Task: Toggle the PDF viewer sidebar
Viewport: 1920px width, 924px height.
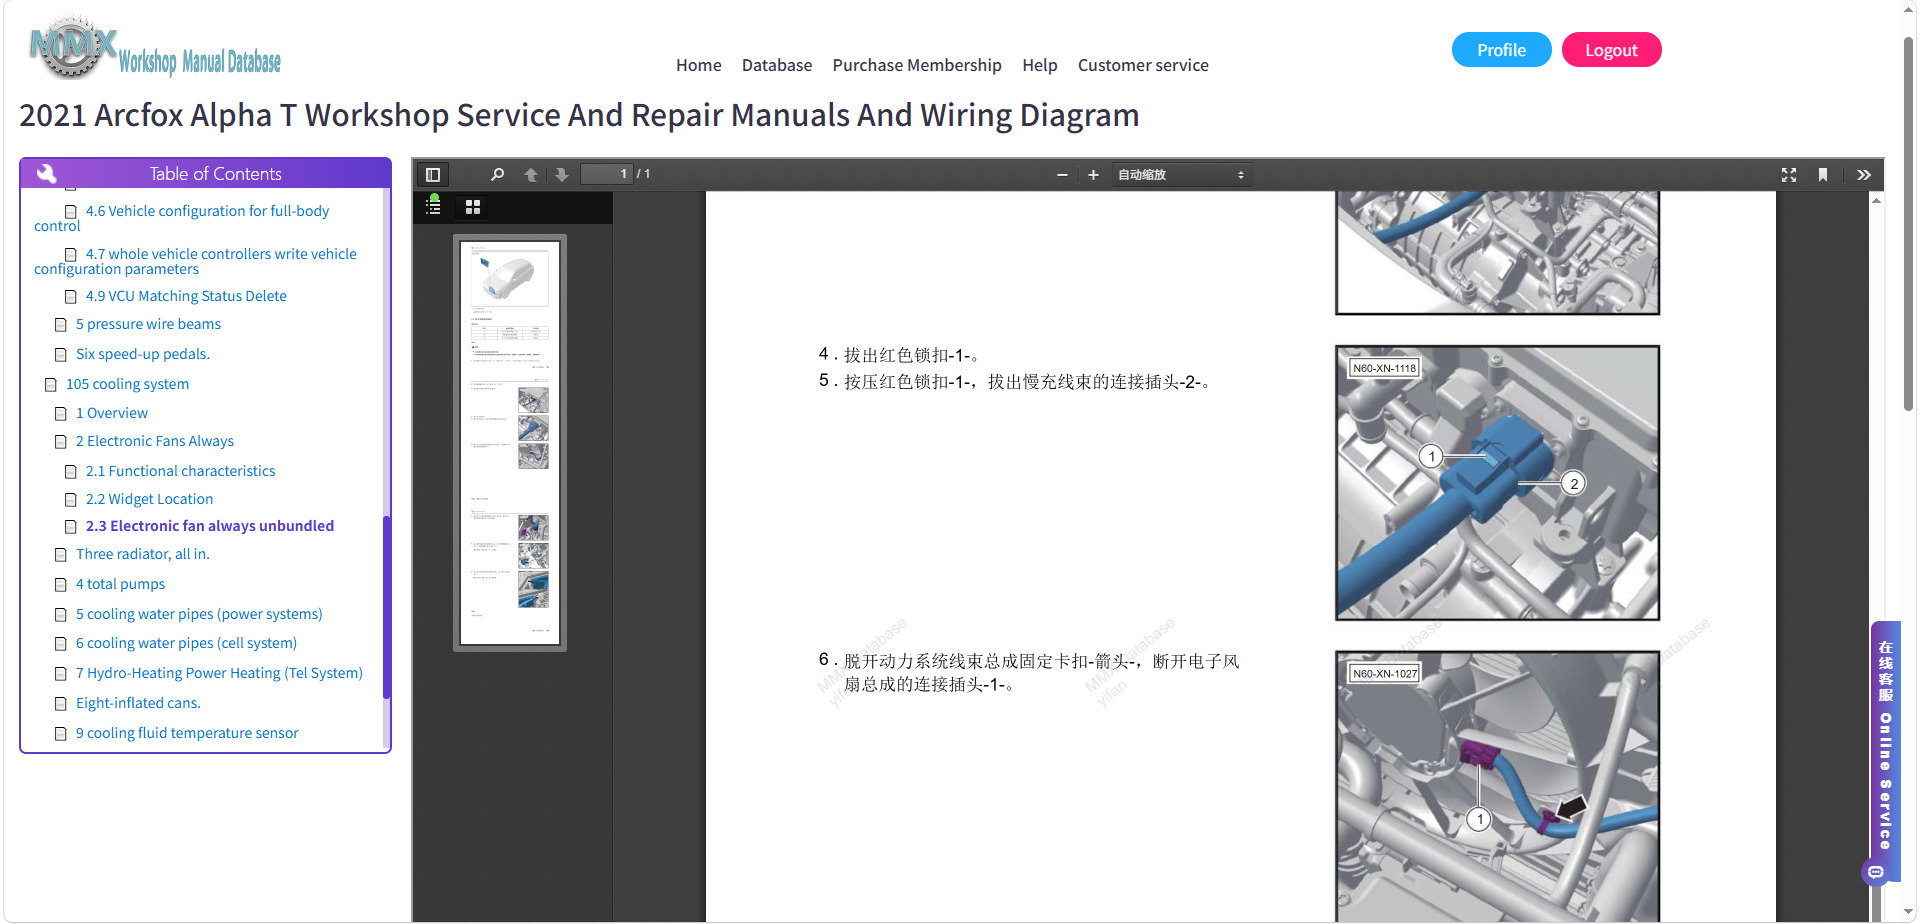Action: (x=433, y=174)
